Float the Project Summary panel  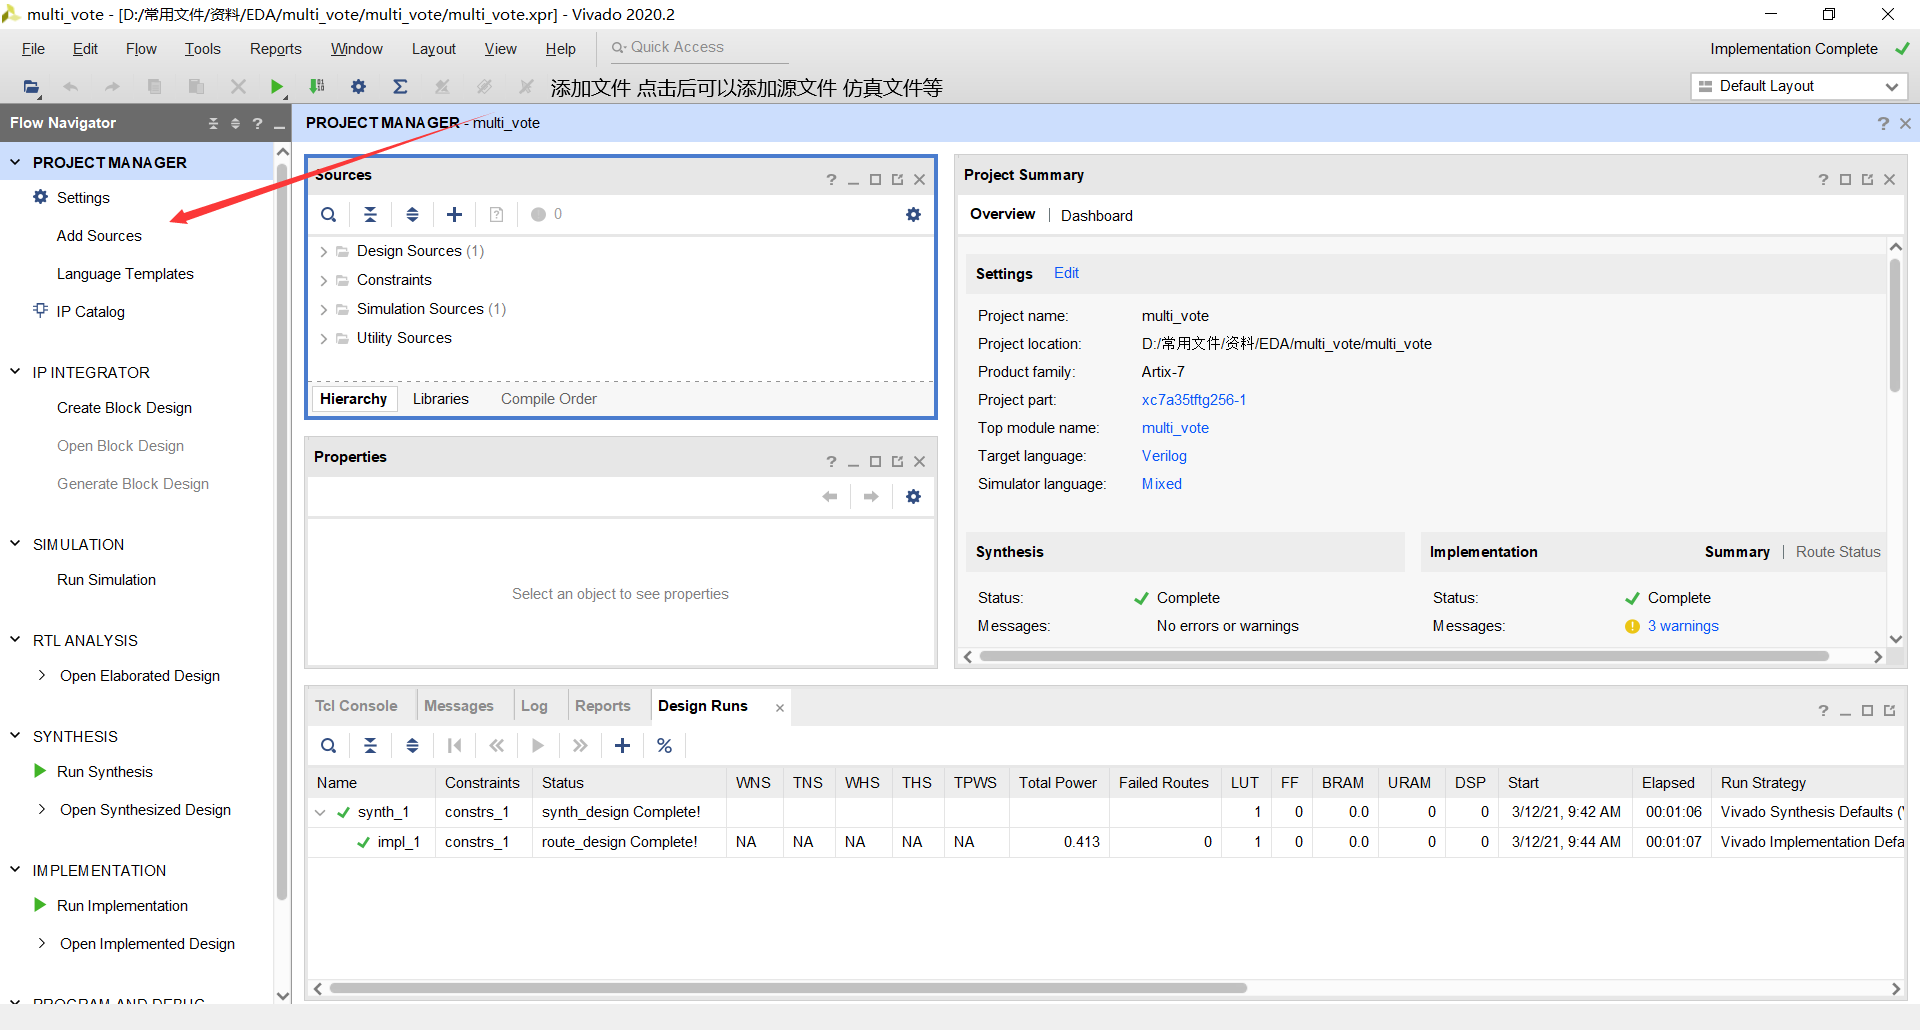coord(1867,180)
